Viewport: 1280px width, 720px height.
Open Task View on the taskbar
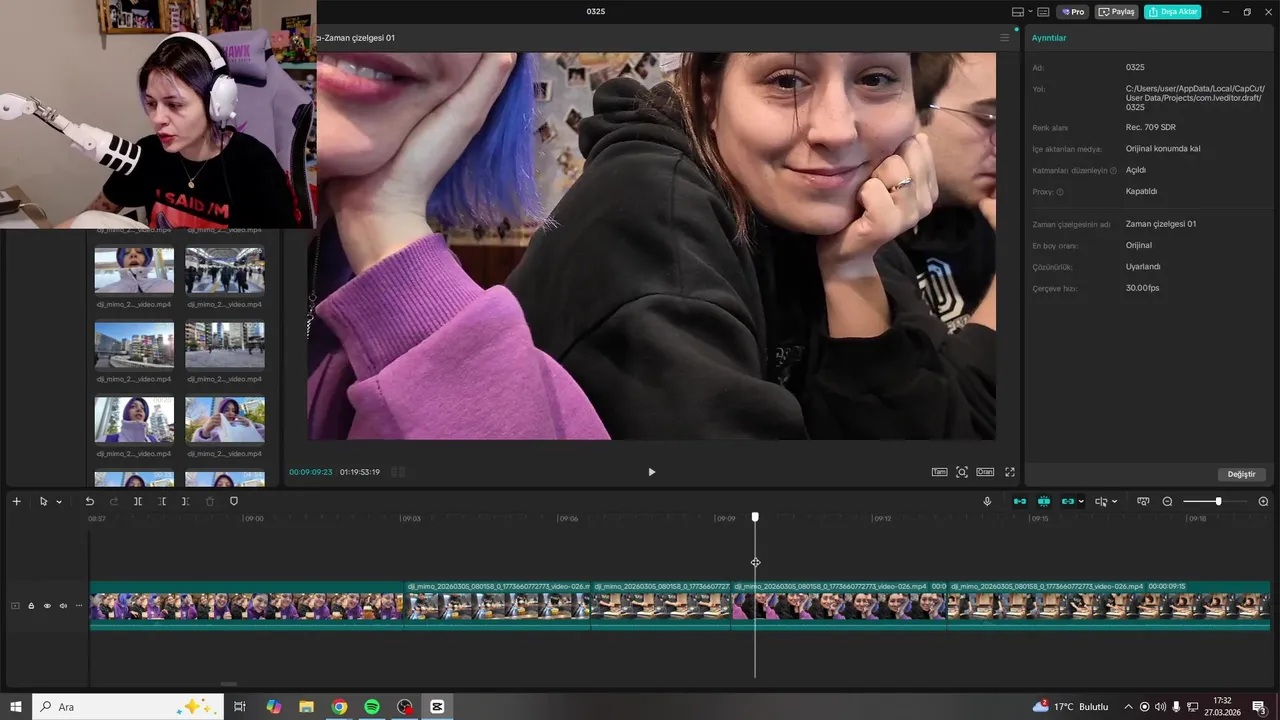240,707
